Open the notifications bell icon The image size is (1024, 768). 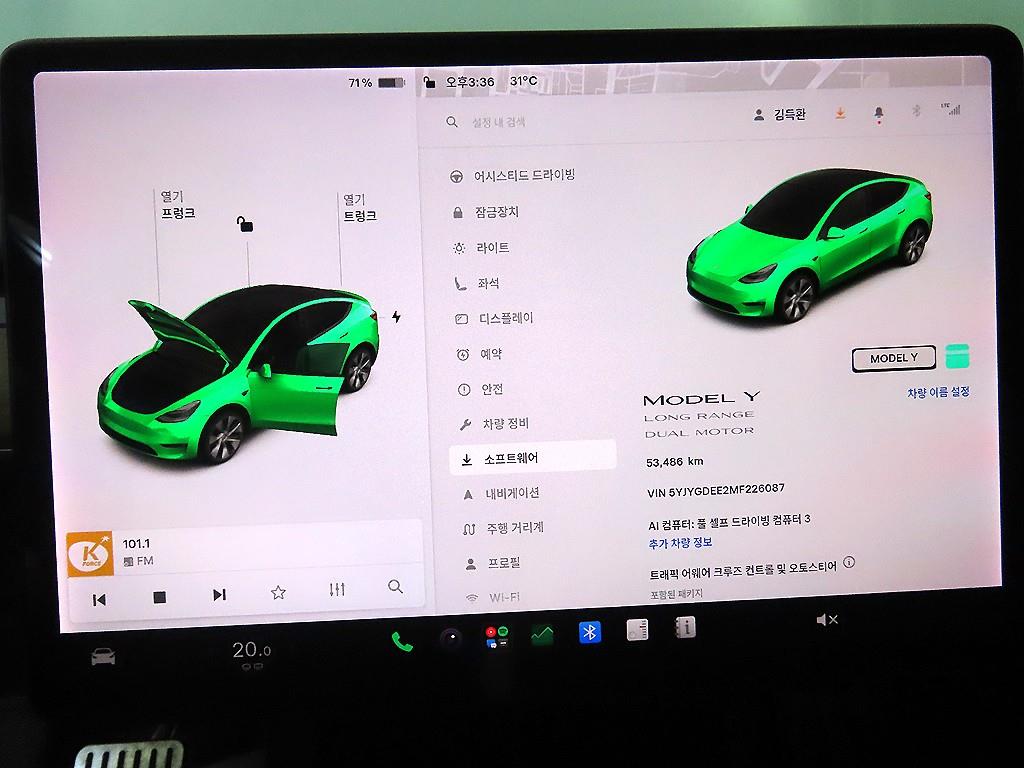click(x=879, y=114)
